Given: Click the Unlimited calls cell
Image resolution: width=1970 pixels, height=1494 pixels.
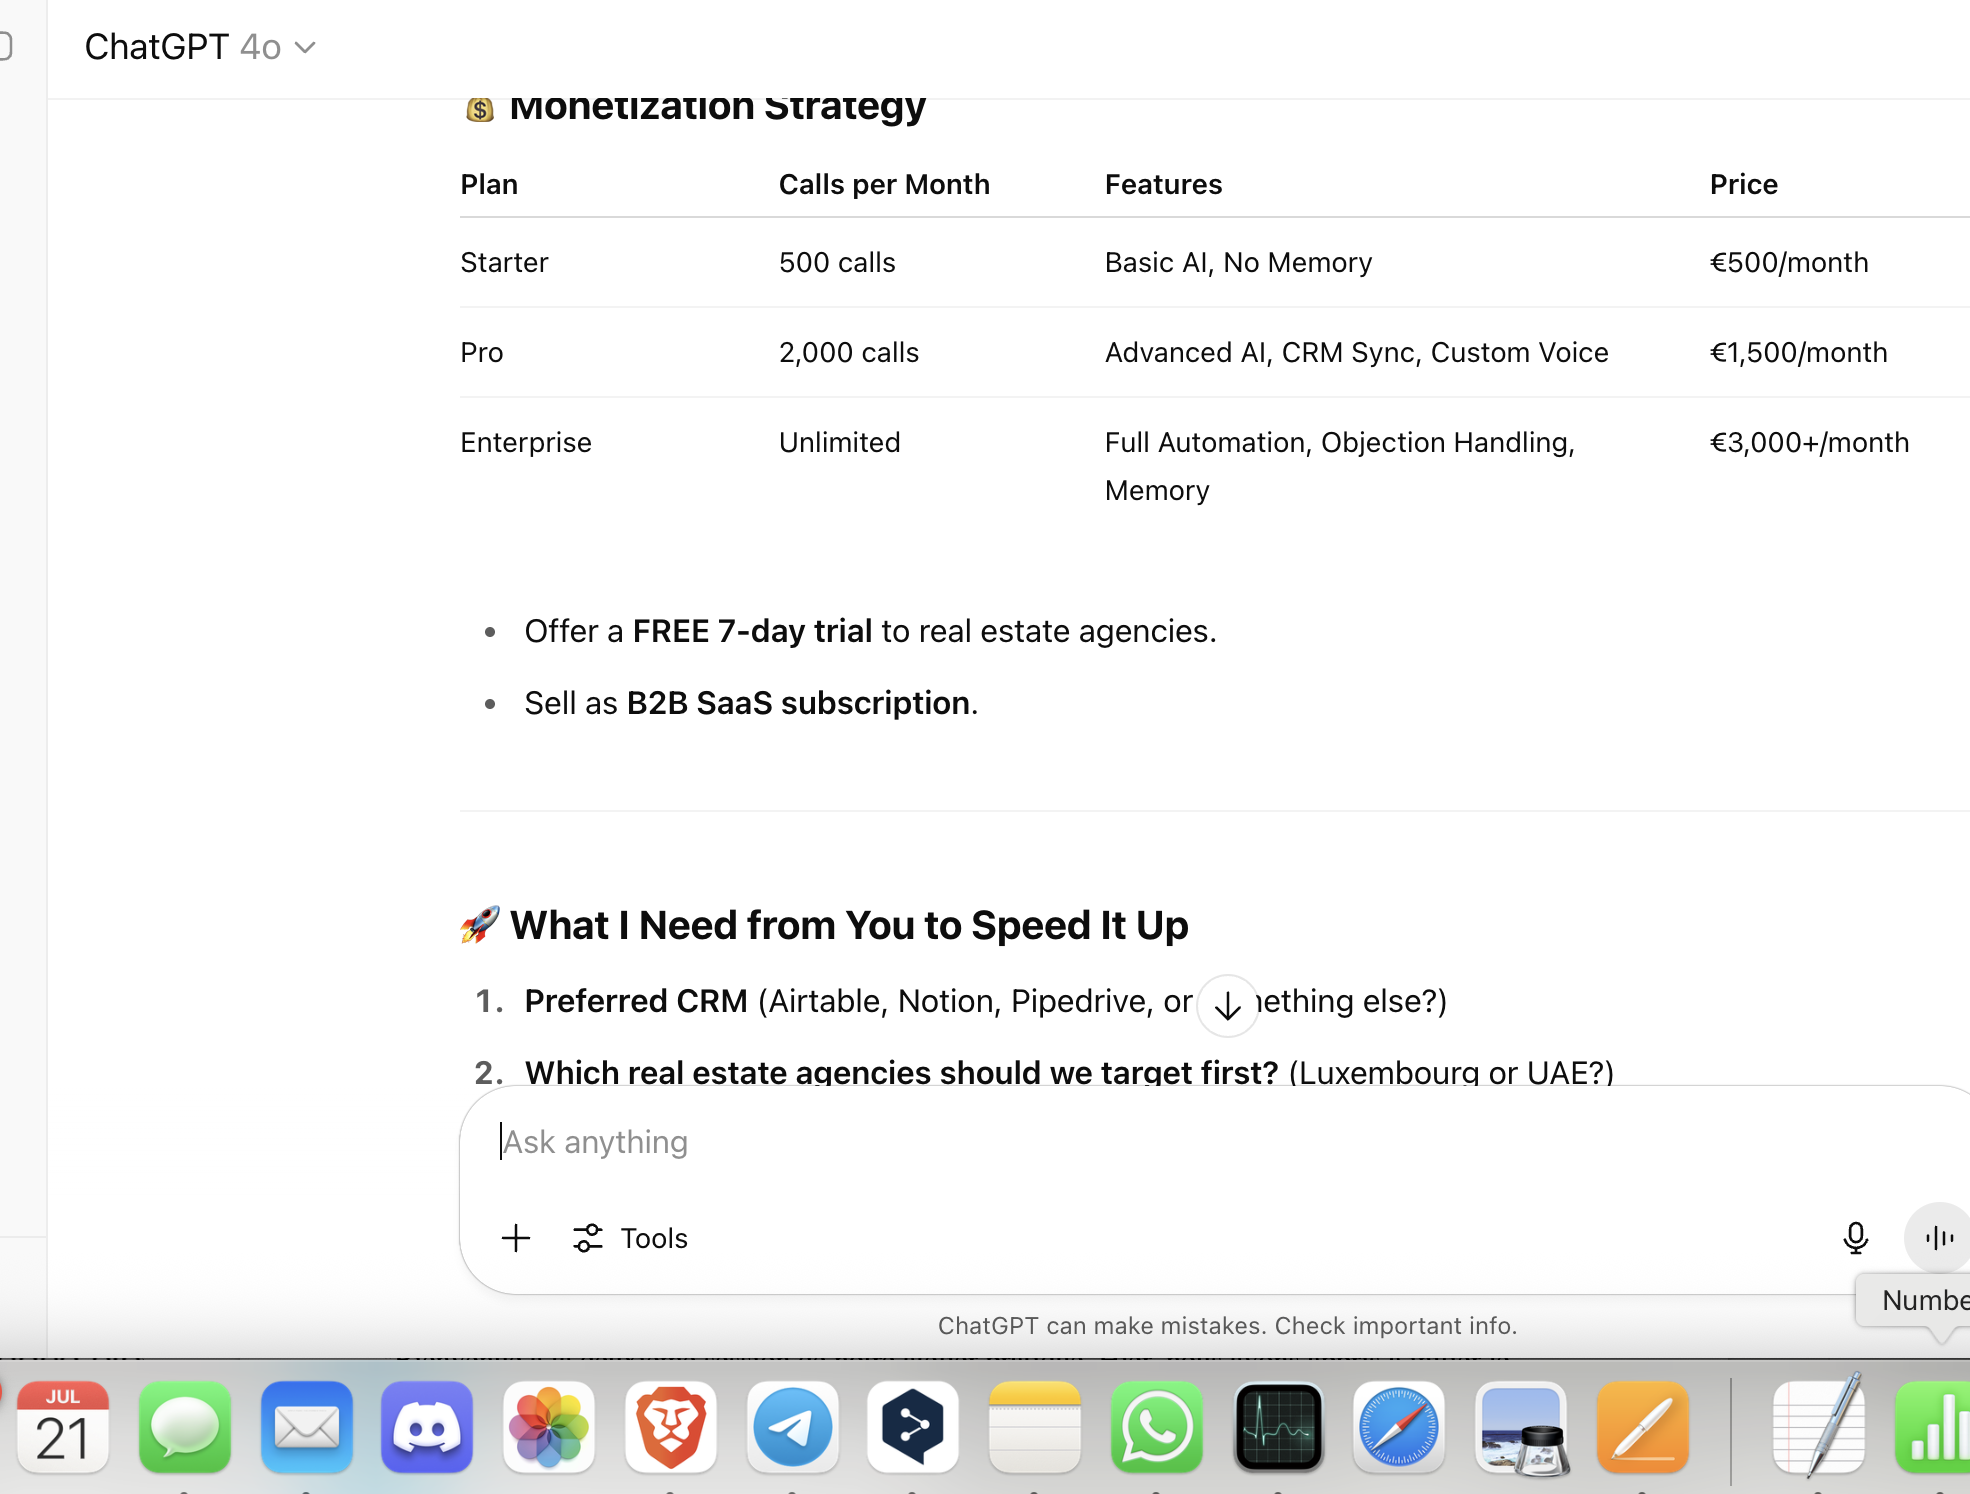Looking at the screenshot, I should point(839,442).
